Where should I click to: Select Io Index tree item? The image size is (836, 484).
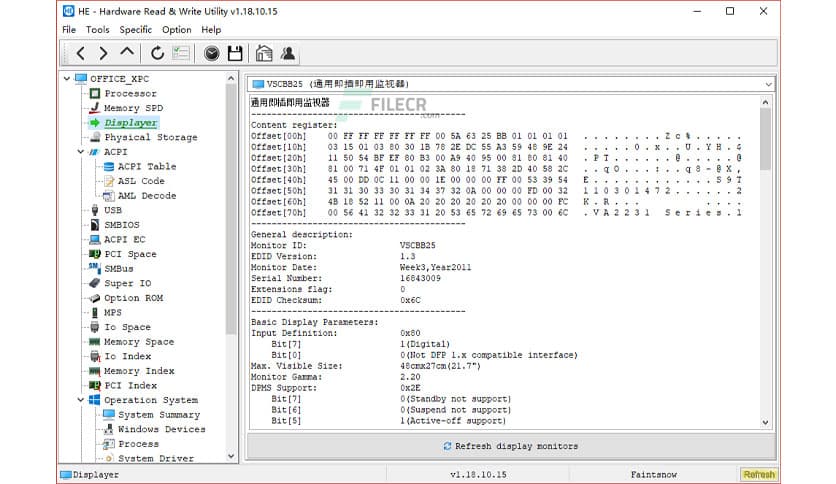tap(127, 356)
